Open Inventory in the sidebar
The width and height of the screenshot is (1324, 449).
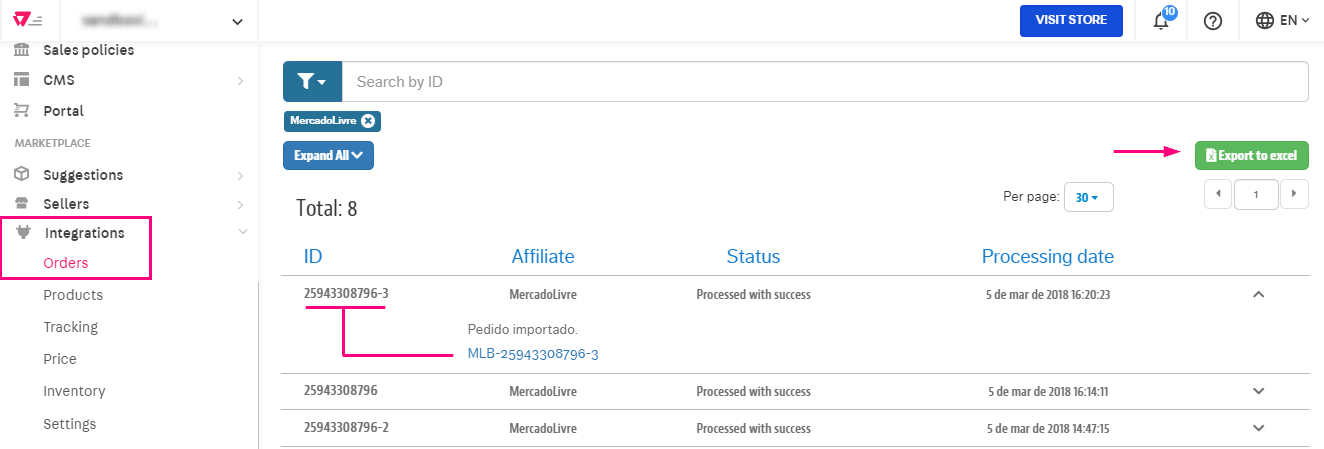74,391
